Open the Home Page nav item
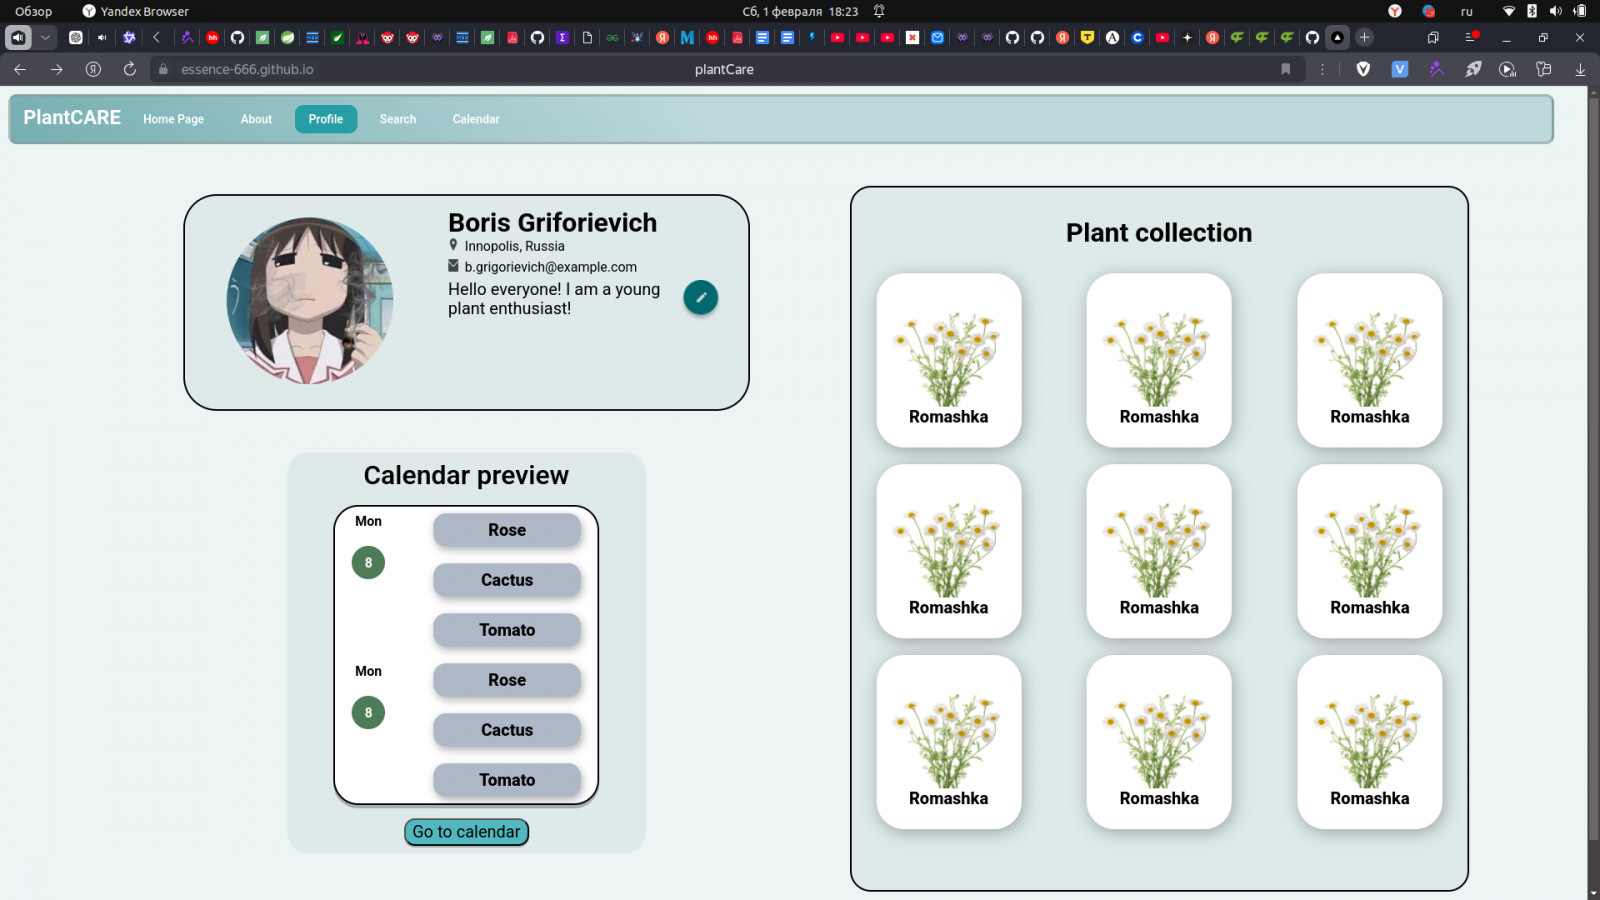Image resolution: width=1600 pixels, height=900 pixels. 173,119
